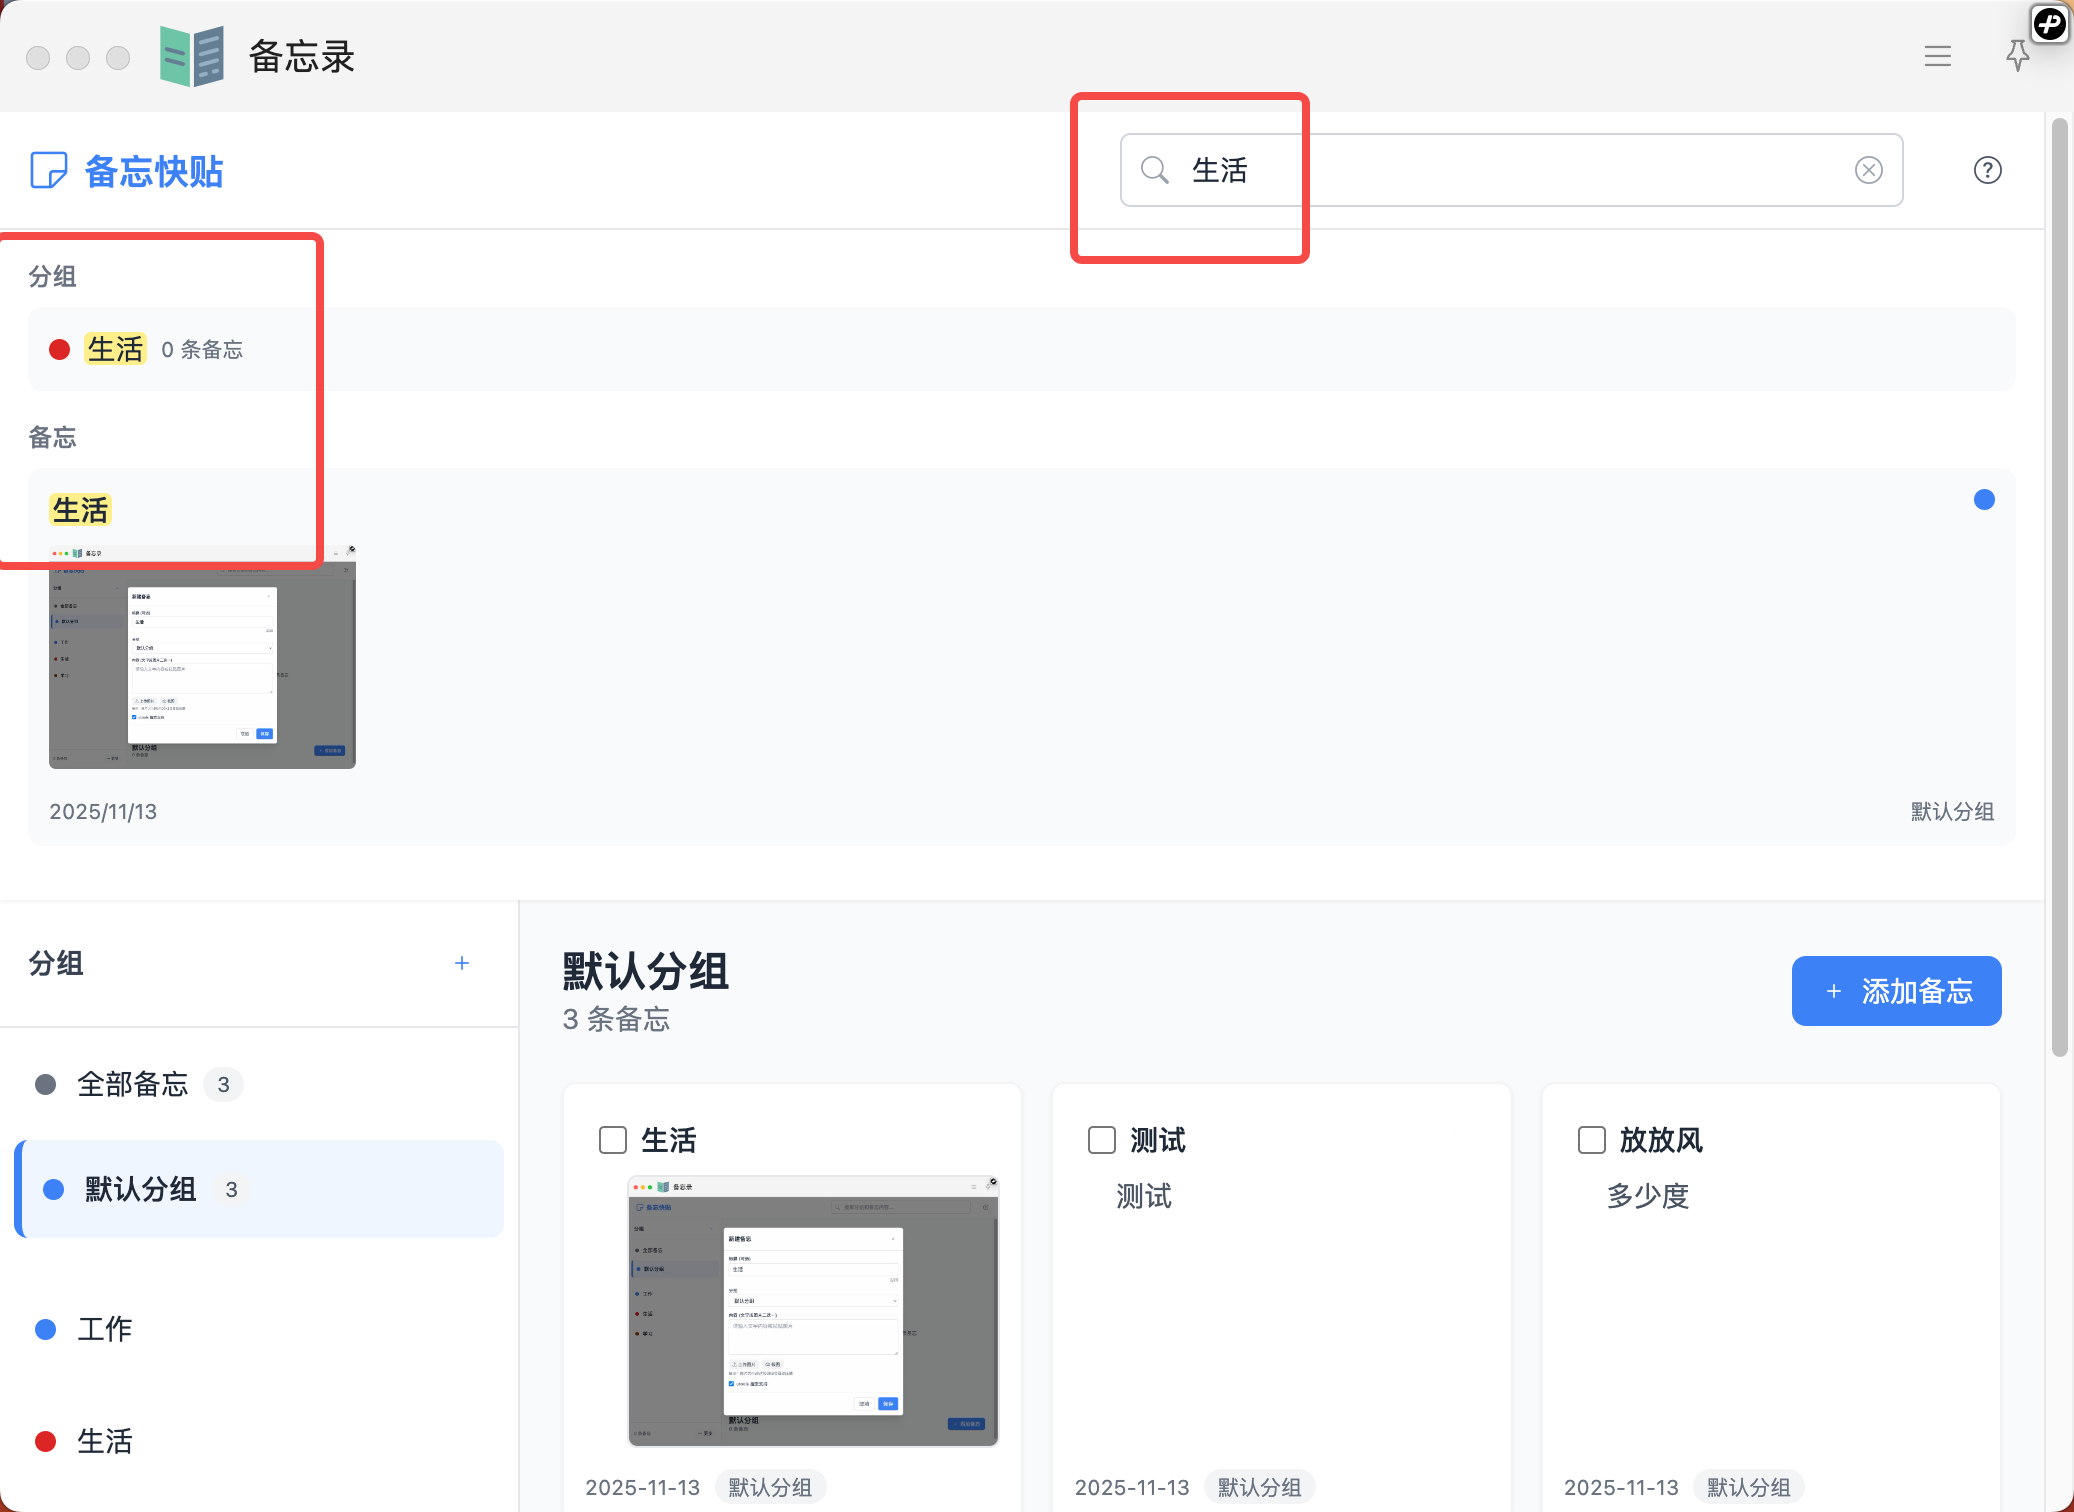2074x1512 pixels.
Task: Click the search magnifier icon
Action: click(x=1154, y=170)
